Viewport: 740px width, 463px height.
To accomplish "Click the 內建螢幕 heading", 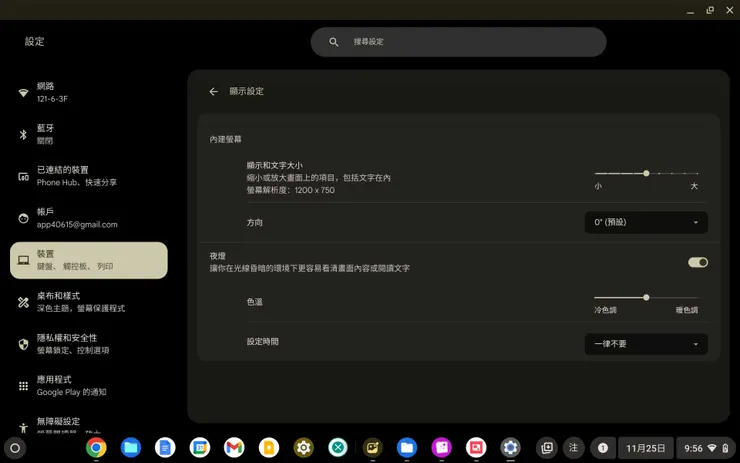I will pyautogui.click(x=226, y=139).
